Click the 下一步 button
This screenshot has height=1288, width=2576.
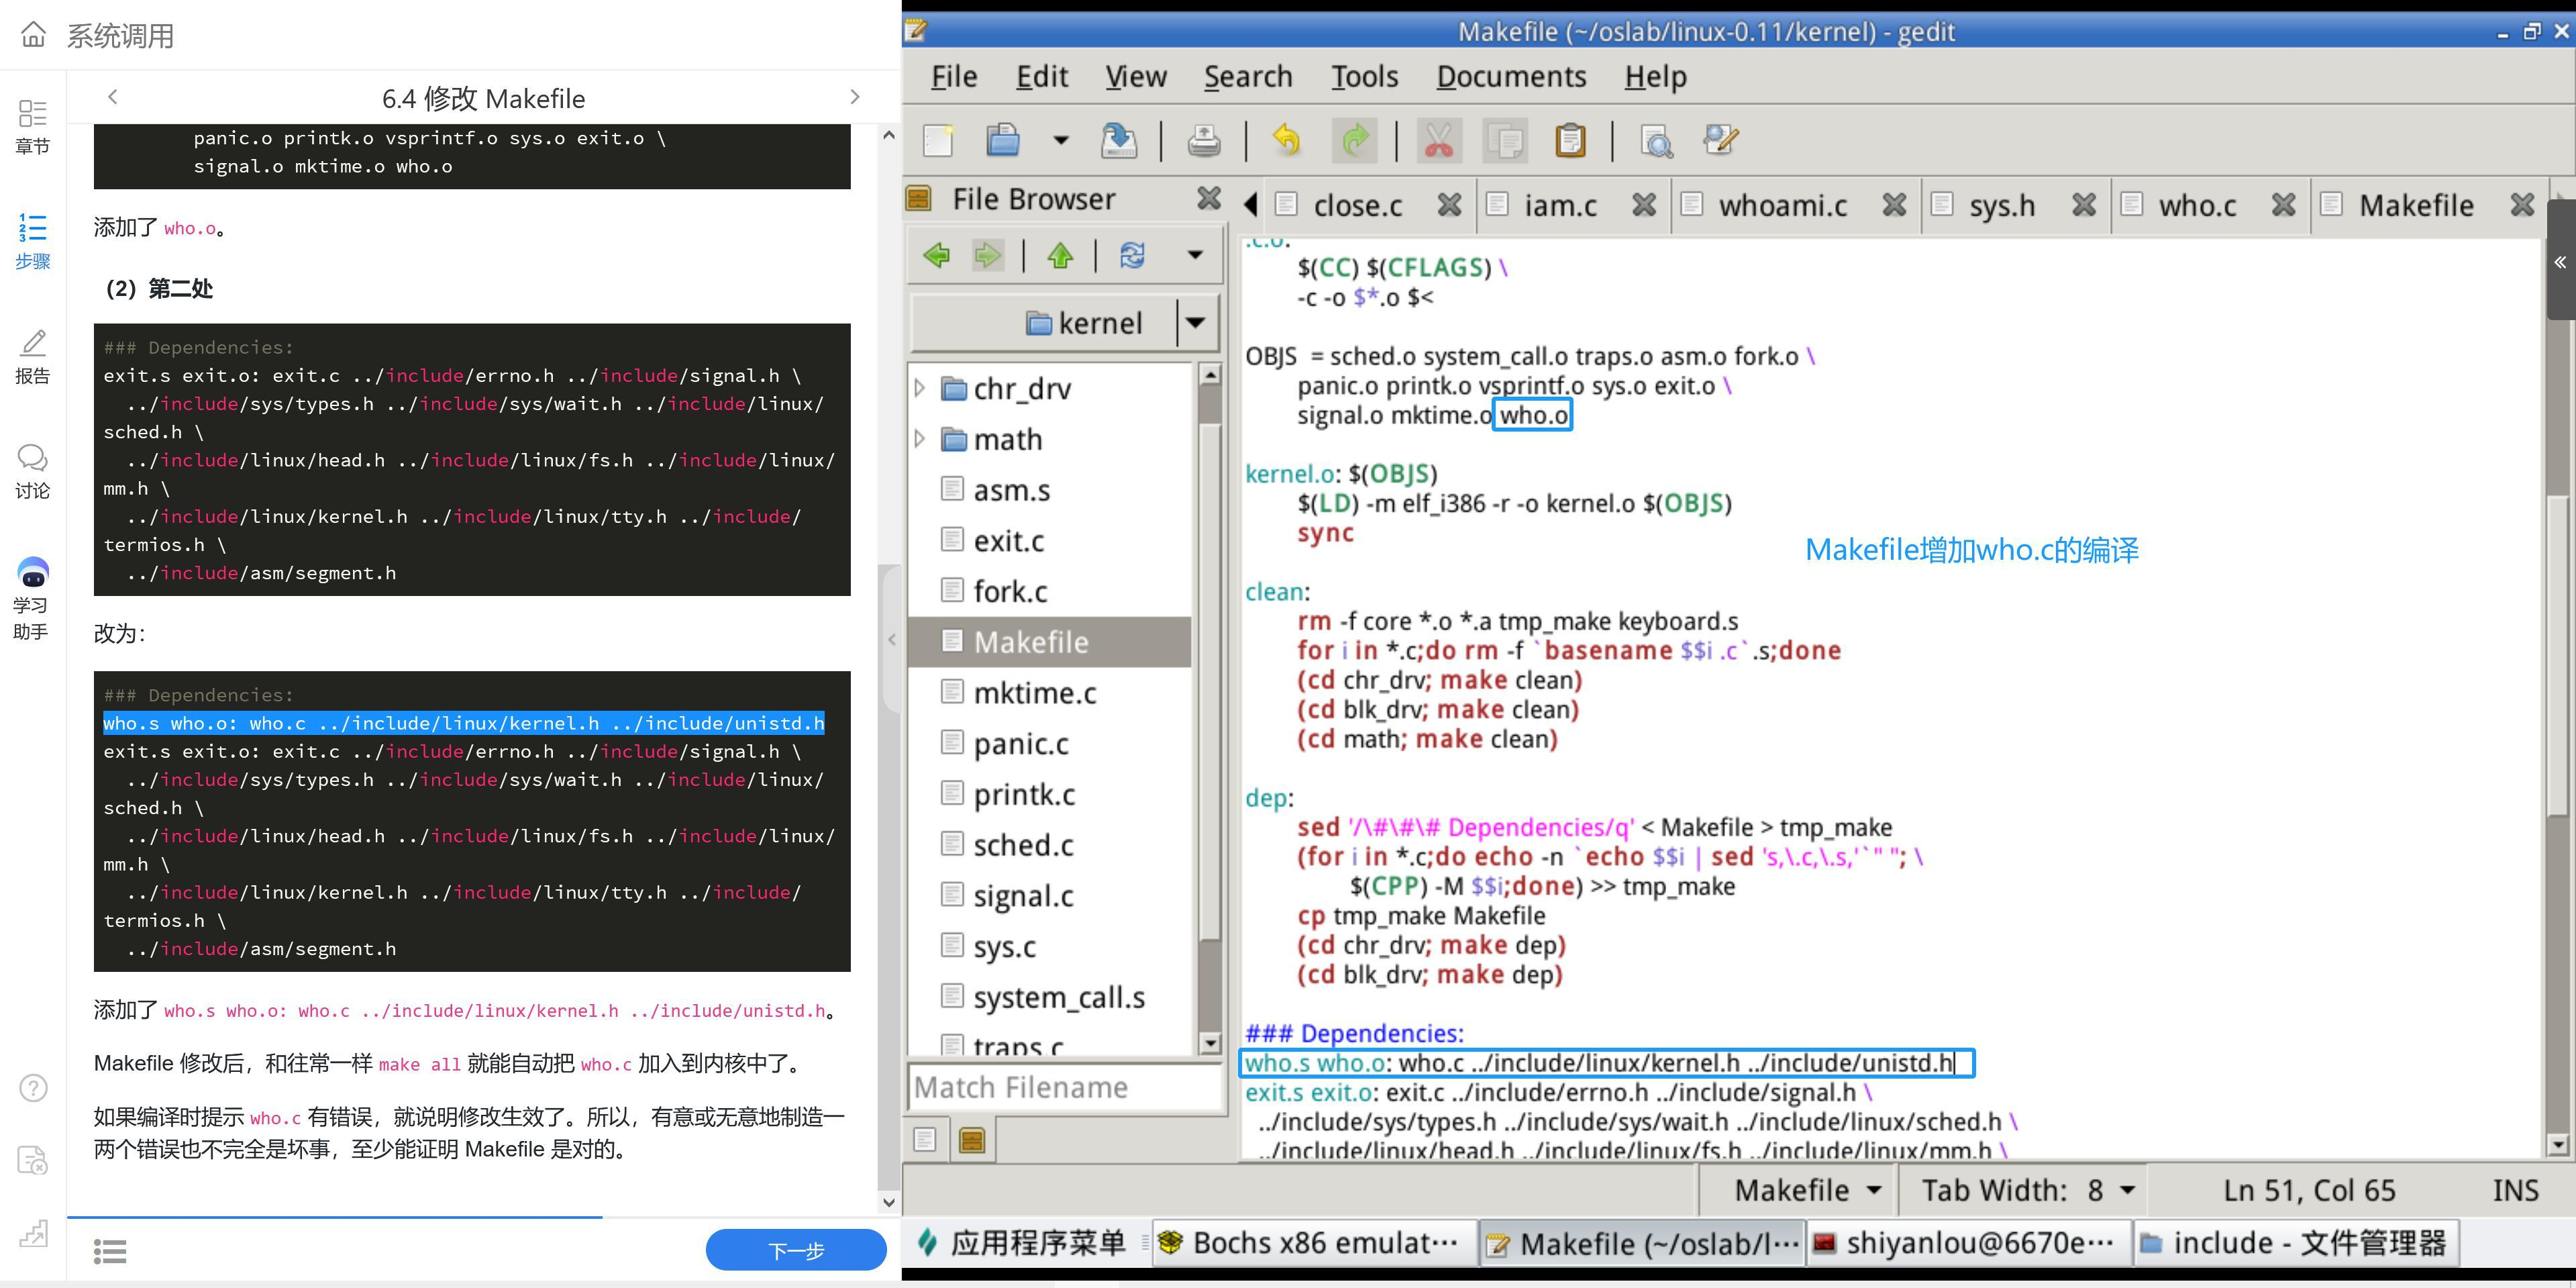pyautogui.click(x=796, y=1250)
